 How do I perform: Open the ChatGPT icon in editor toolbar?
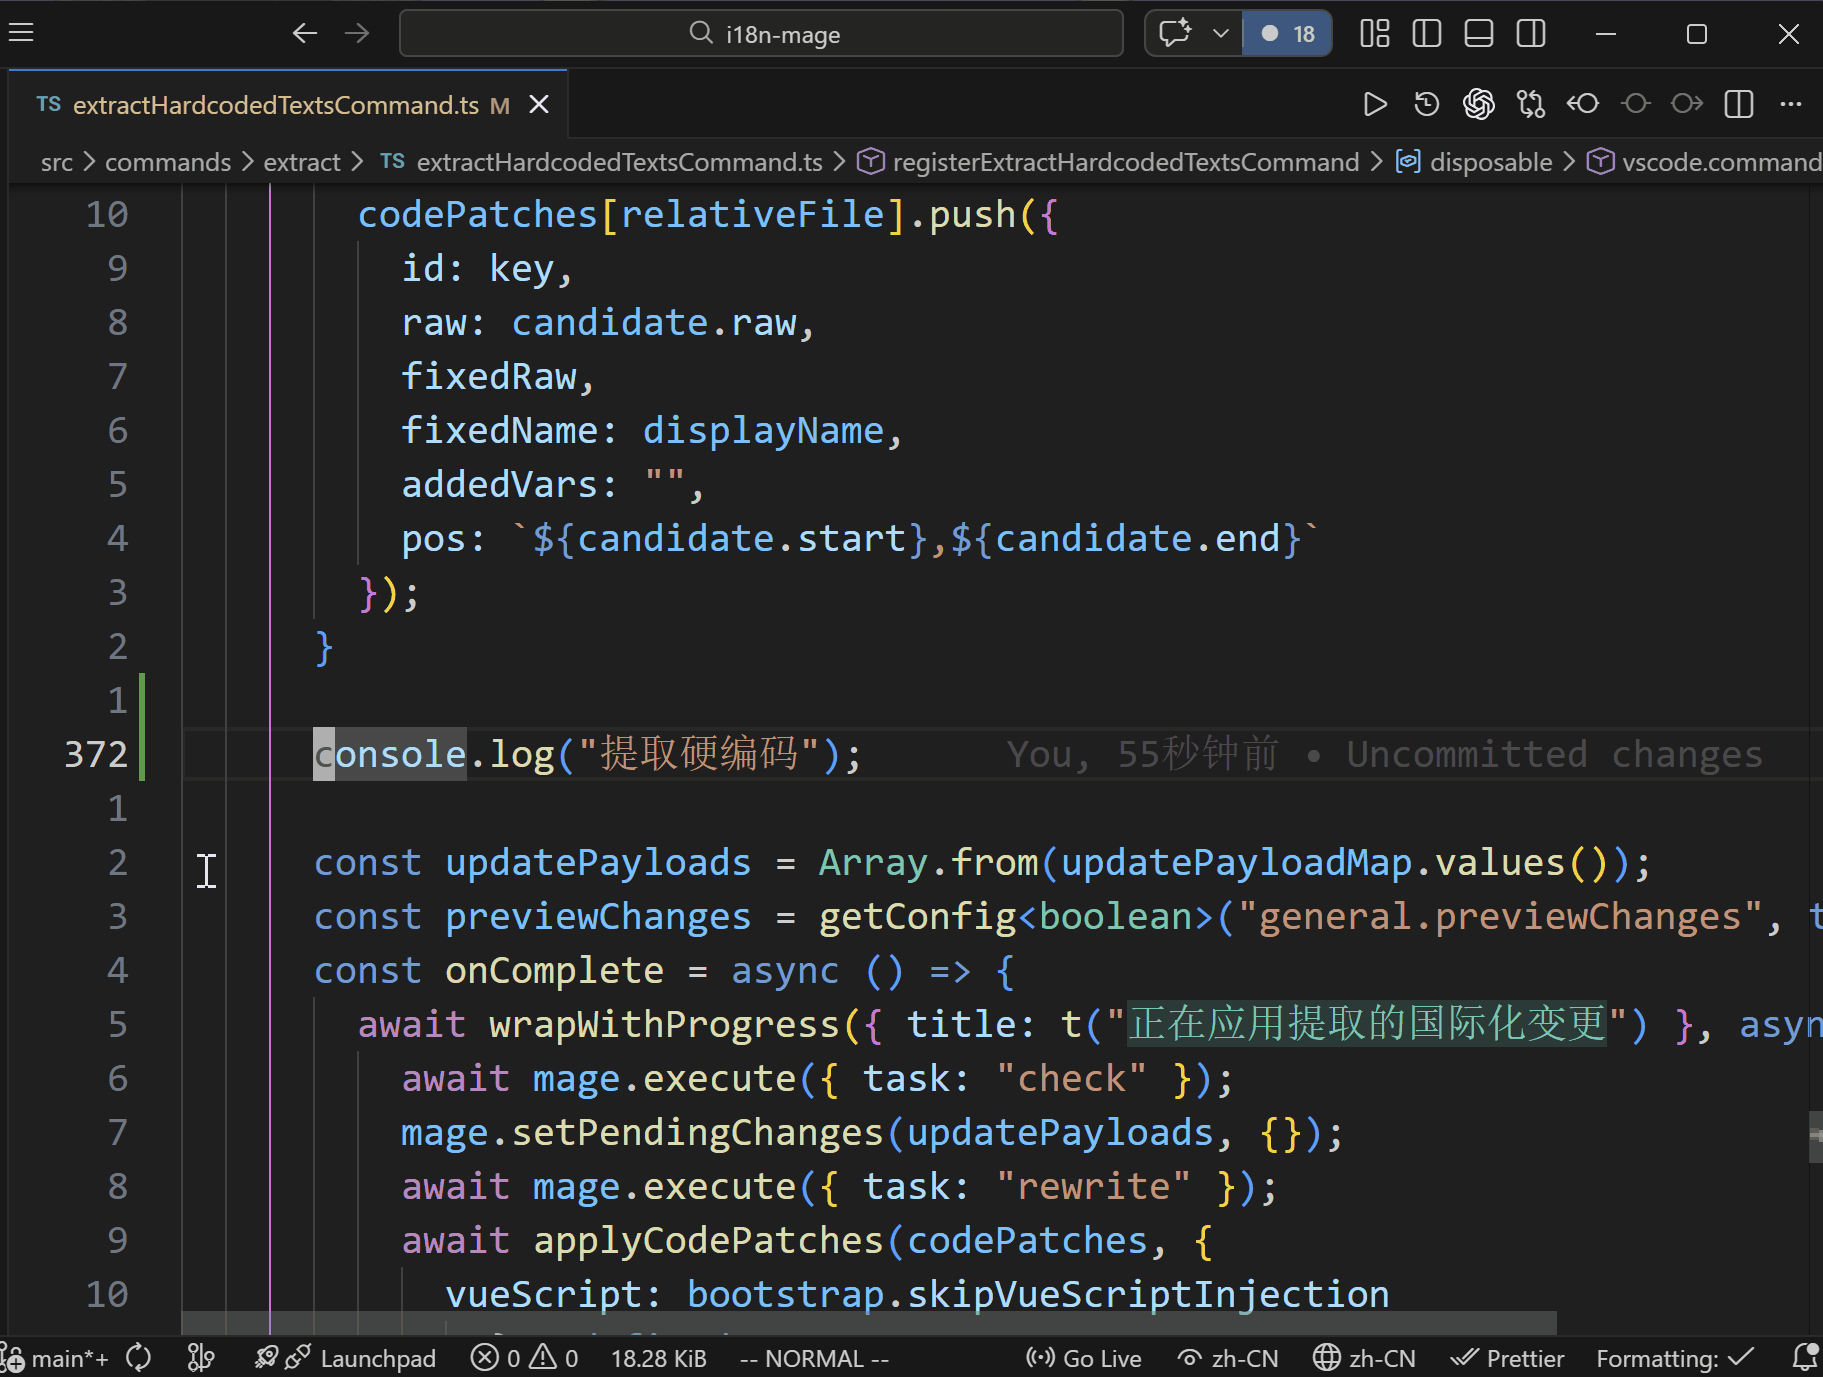point(1479,104)
